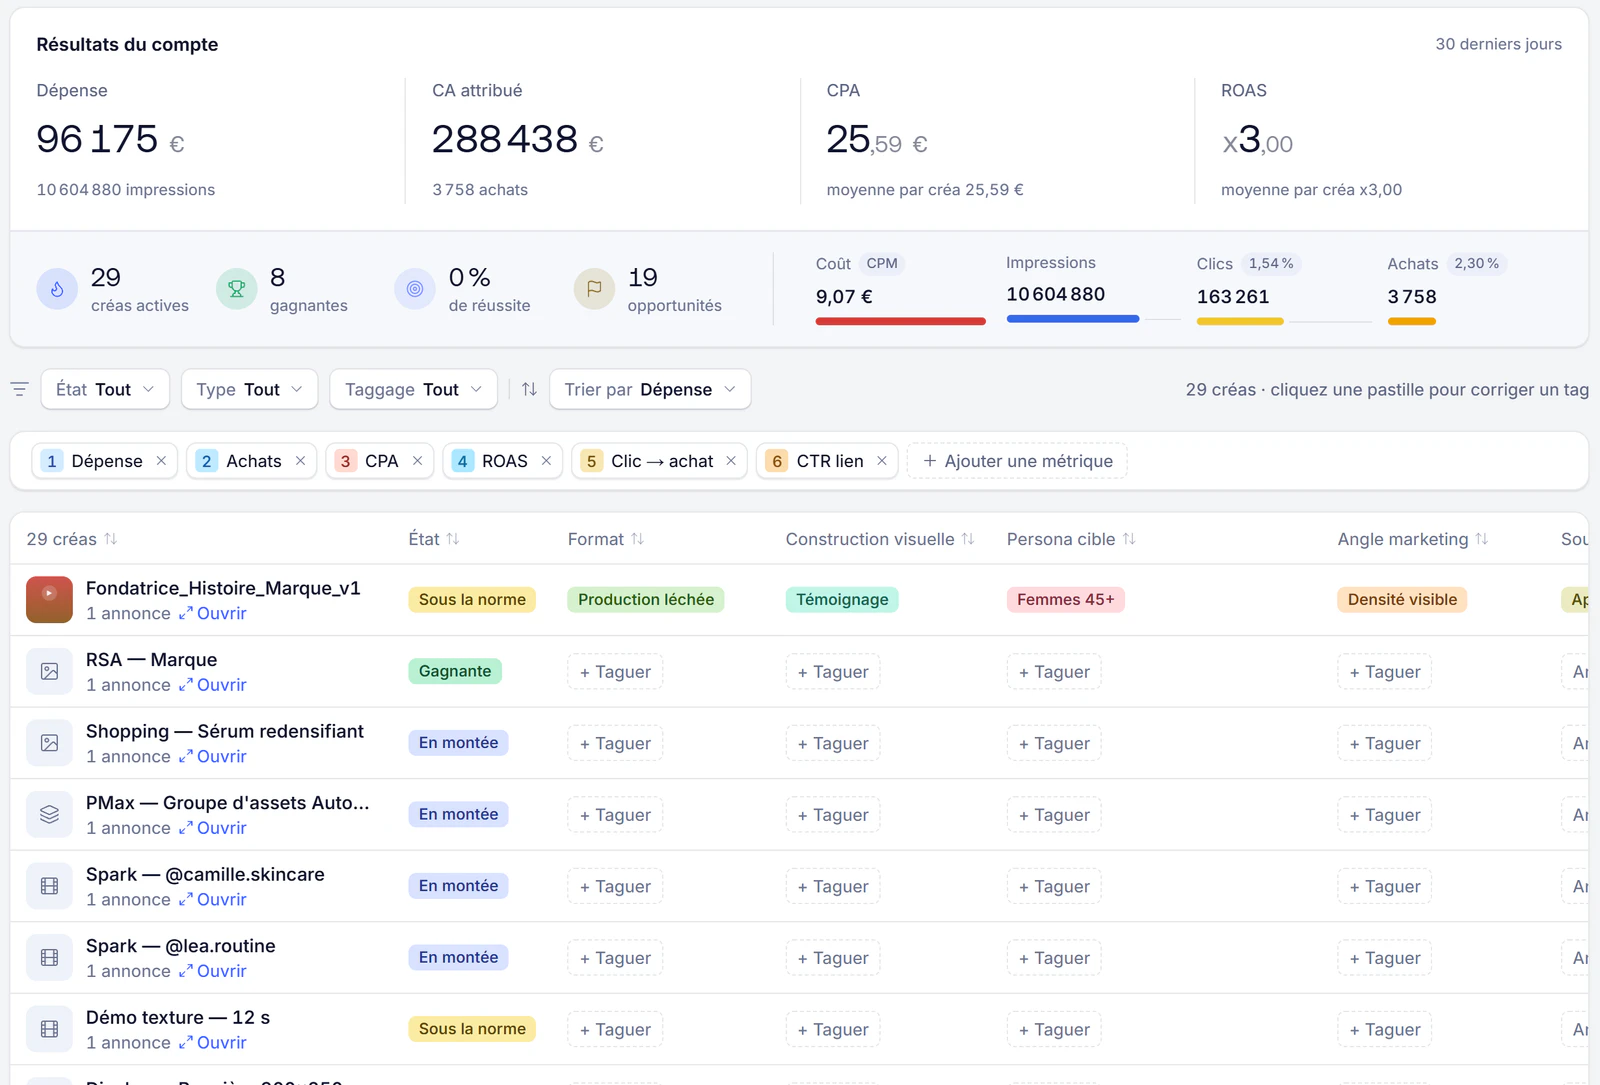Open the État Tout filter dropdown
The width and height of the screenshot is (1600, 1085).
(105, 389)
